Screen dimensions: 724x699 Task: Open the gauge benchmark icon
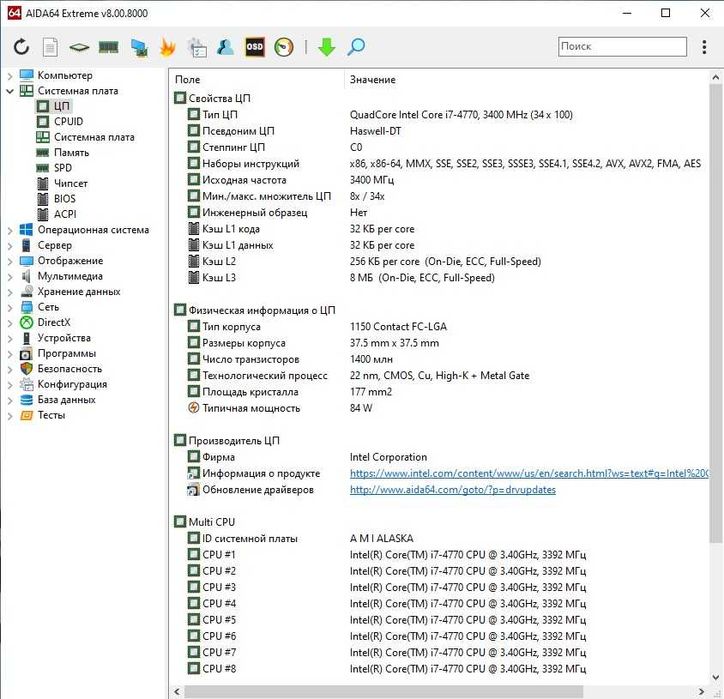(284, 47)
